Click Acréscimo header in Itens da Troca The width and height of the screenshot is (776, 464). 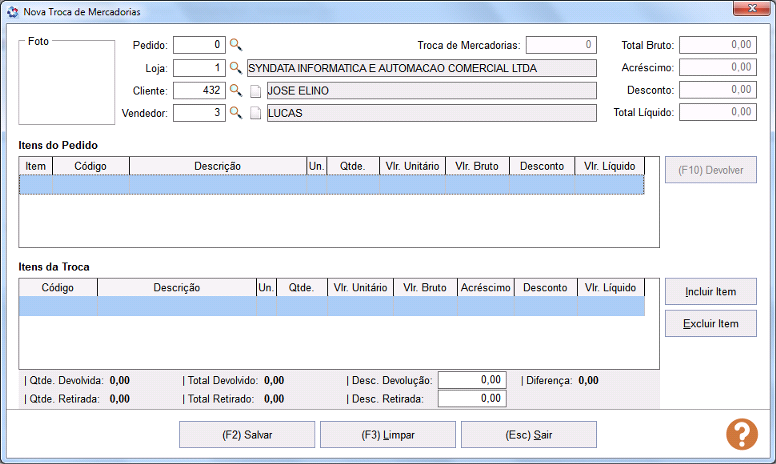click(485, 288)
